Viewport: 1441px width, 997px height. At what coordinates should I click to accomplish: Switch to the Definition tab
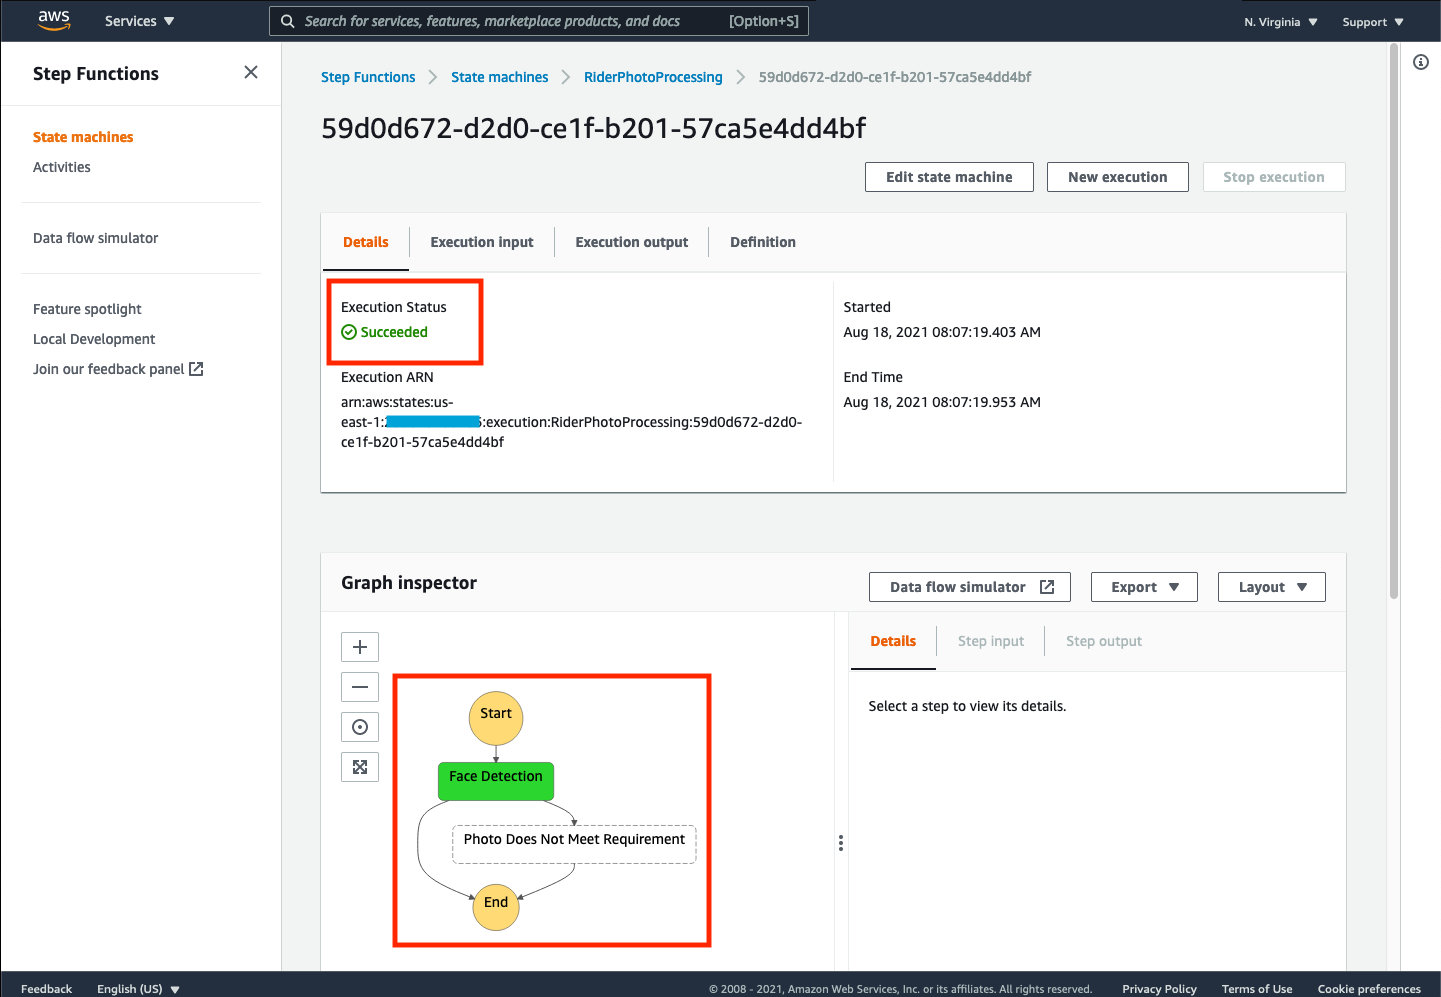click(763, 242)
